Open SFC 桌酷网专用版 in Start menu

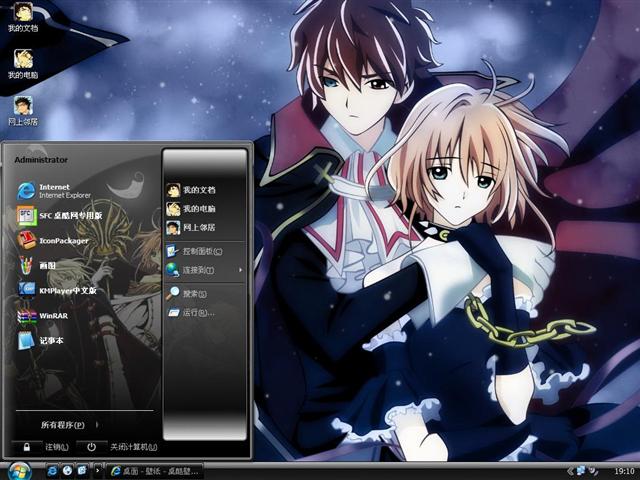pos(60,216)
